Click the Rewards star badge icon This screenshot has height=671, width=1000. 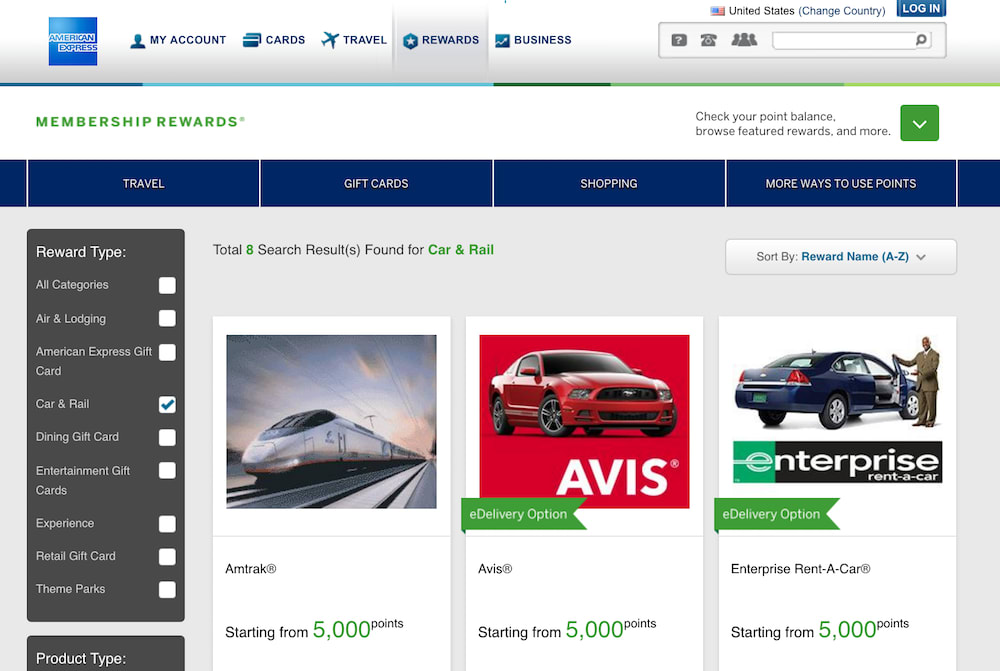point(410,41)
